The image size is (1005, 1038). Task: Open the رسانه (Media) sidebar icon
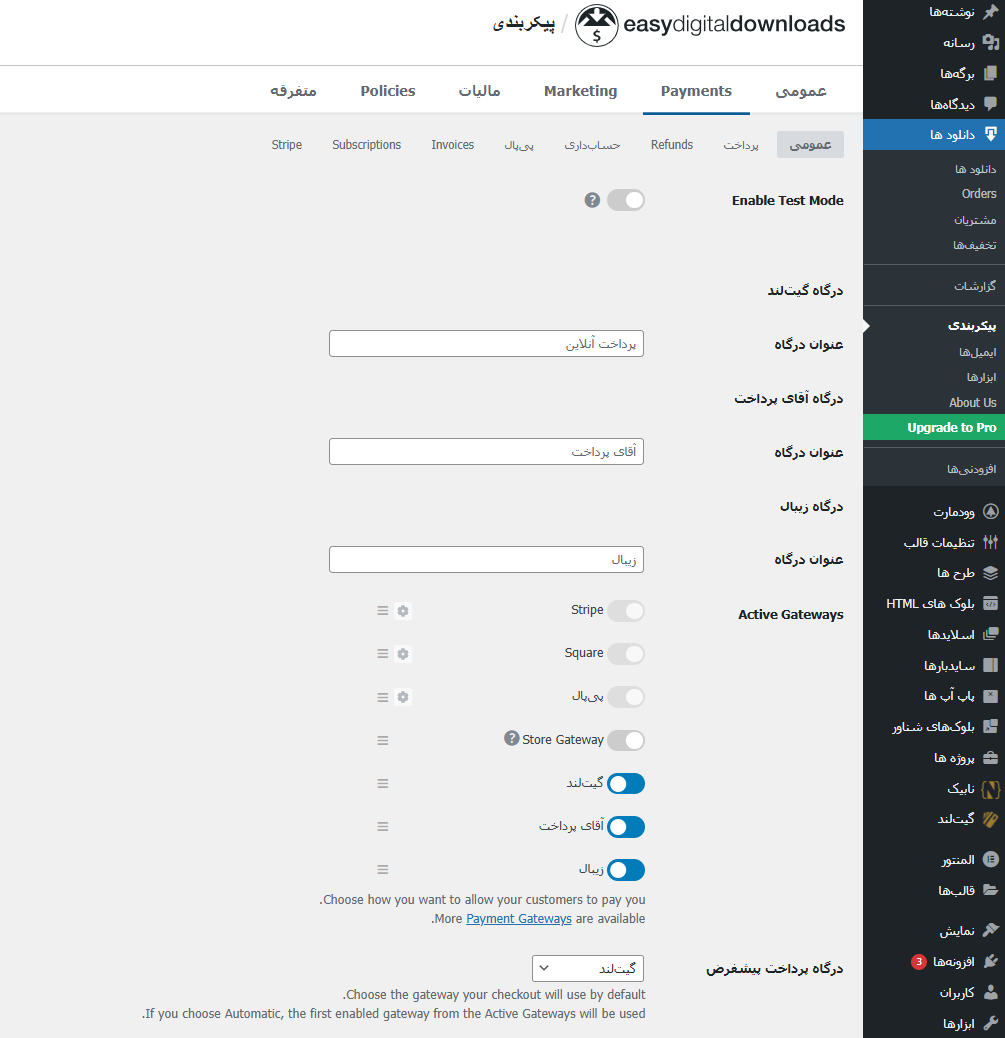point(991,43)
